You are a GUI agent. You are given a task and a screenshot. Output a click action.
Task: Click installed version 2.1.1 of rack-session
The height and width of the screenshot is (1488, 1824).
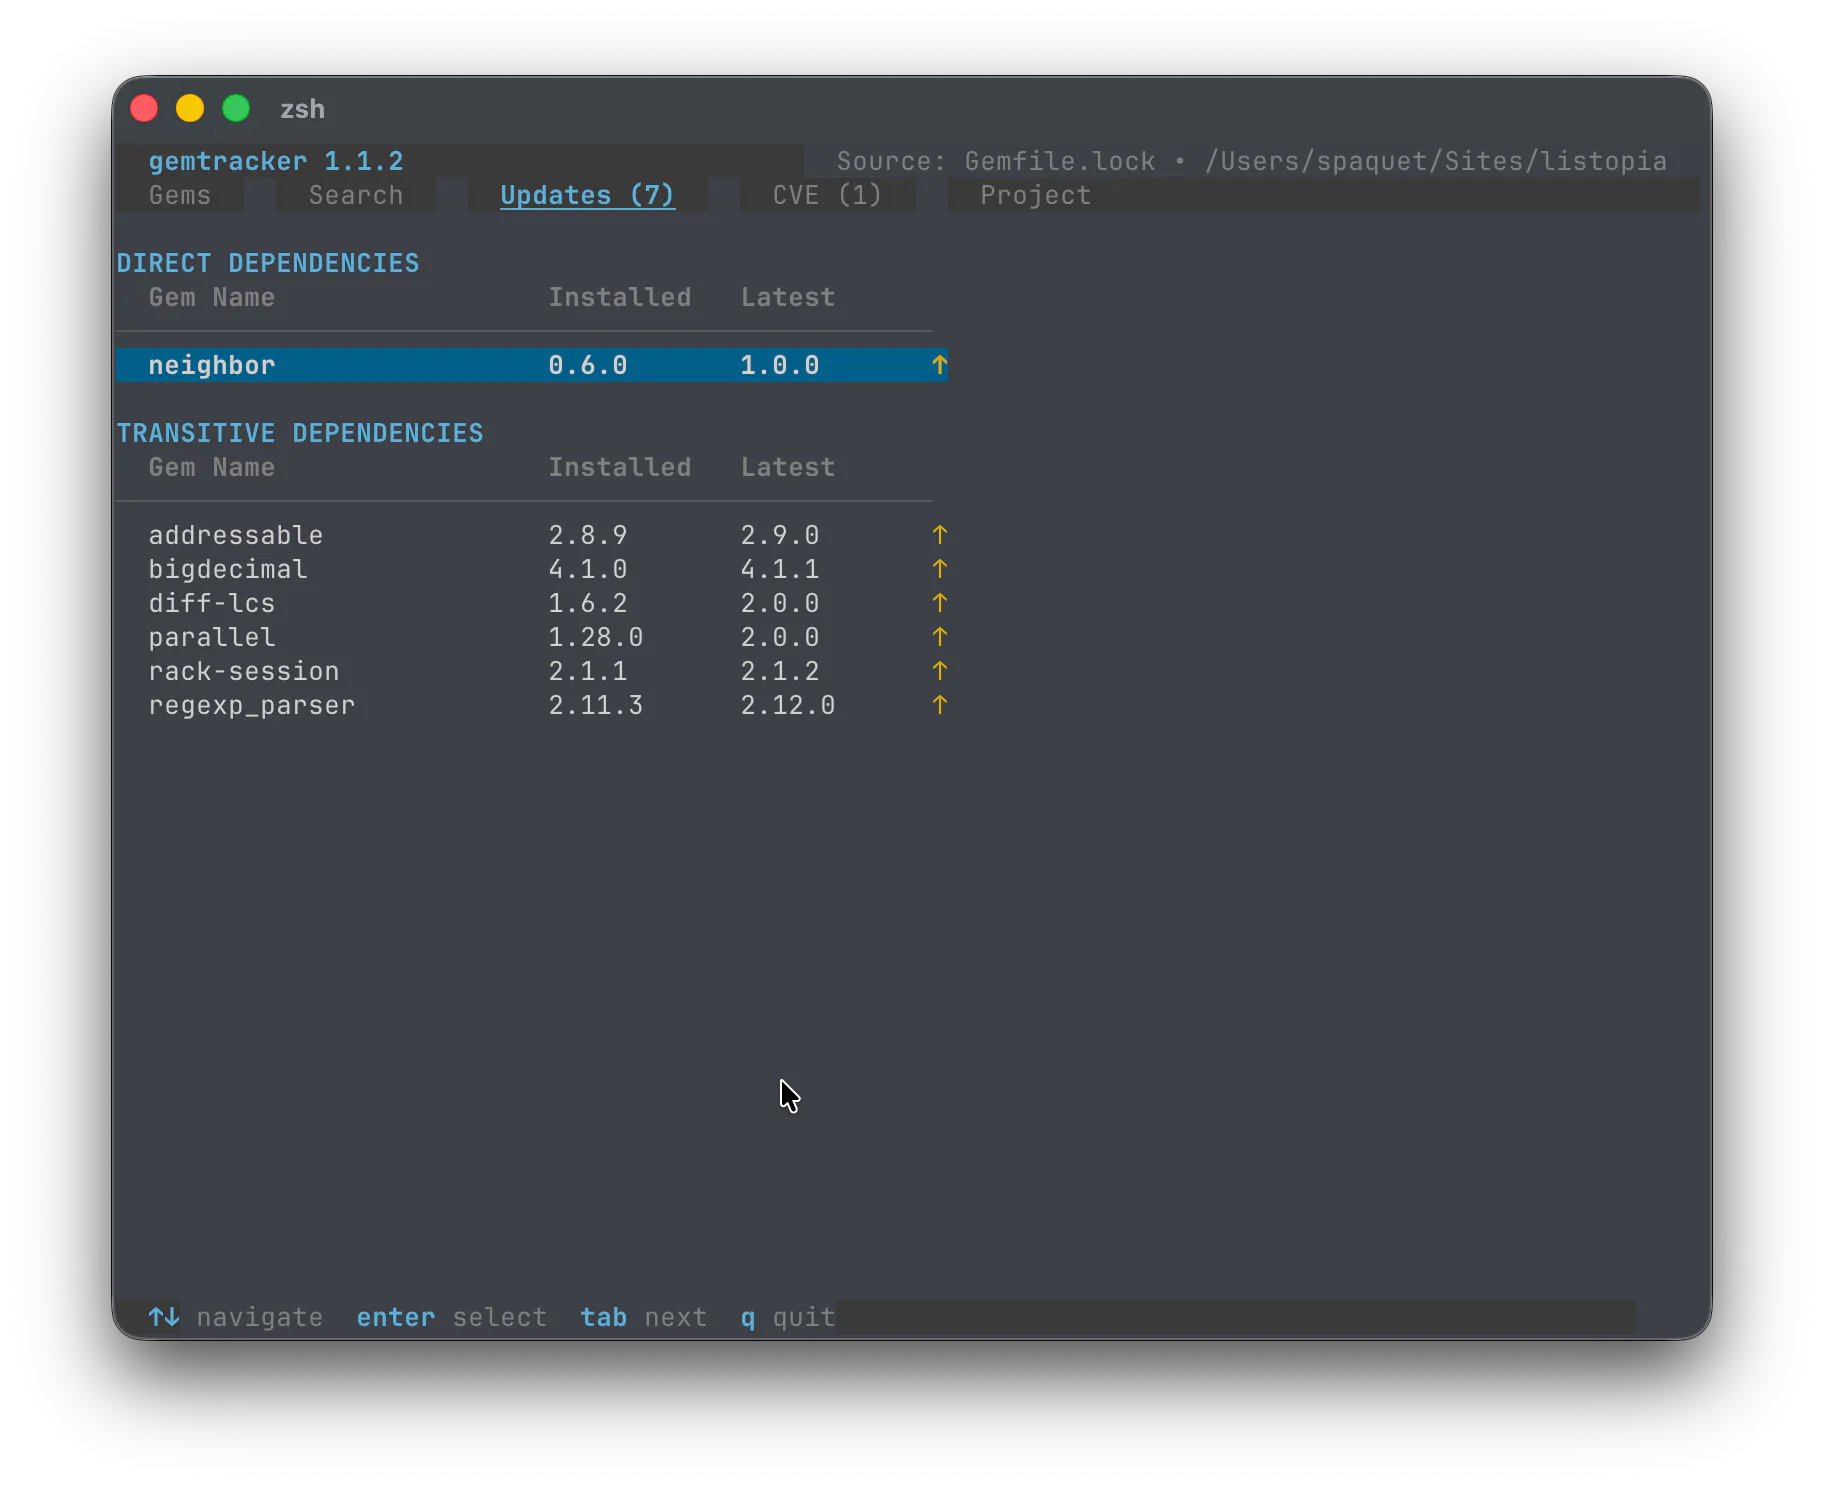(x=588, y=671)
